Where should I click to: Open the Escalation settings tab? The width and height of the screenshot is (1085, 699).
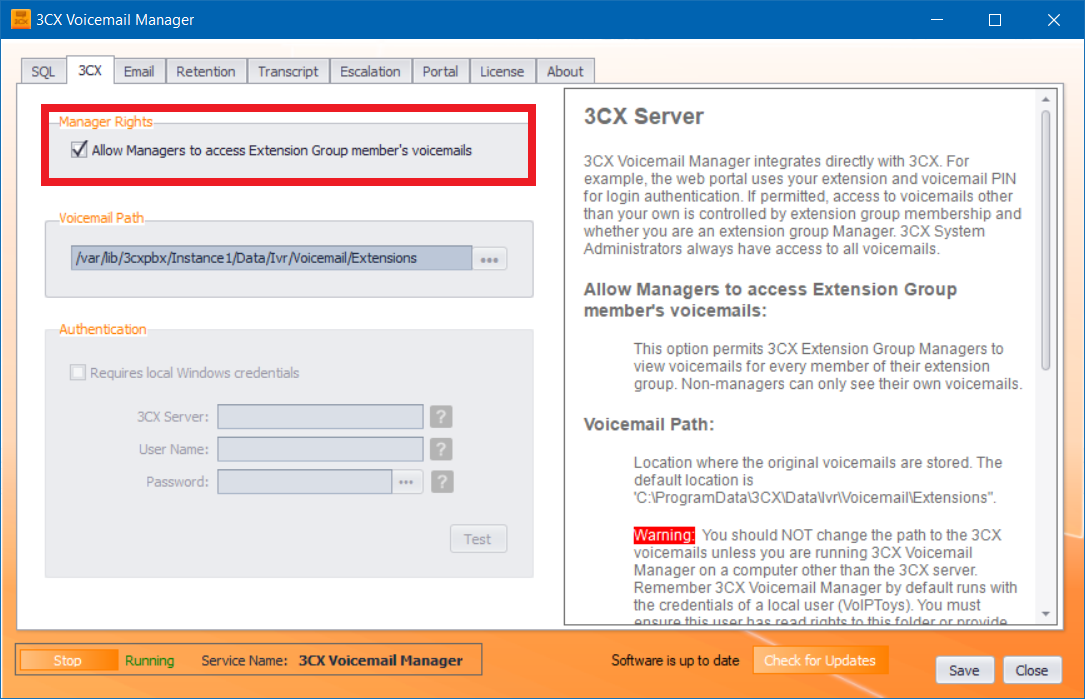tap(370, 70)
